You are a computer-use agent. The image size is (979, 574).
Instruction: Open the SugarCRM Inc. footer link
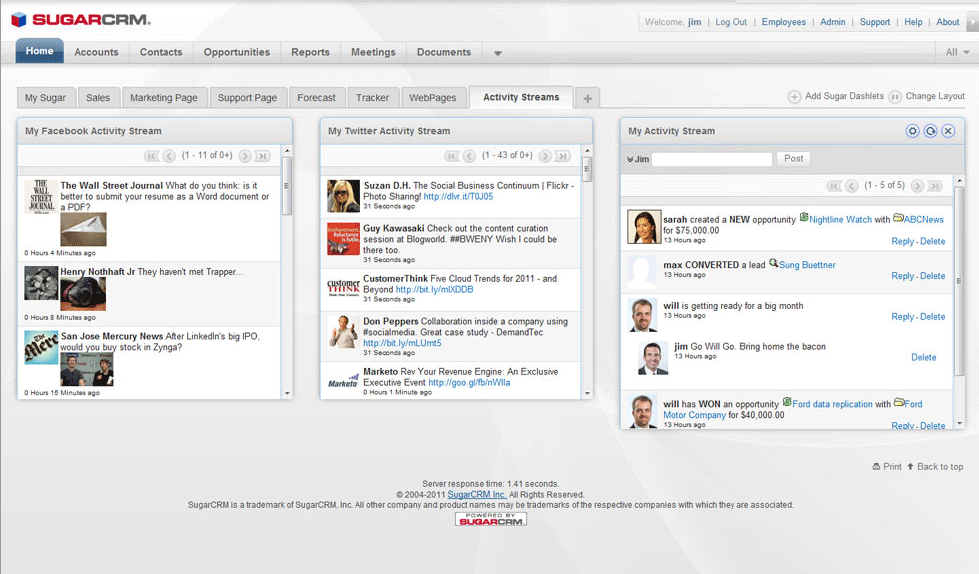(477, 495)
